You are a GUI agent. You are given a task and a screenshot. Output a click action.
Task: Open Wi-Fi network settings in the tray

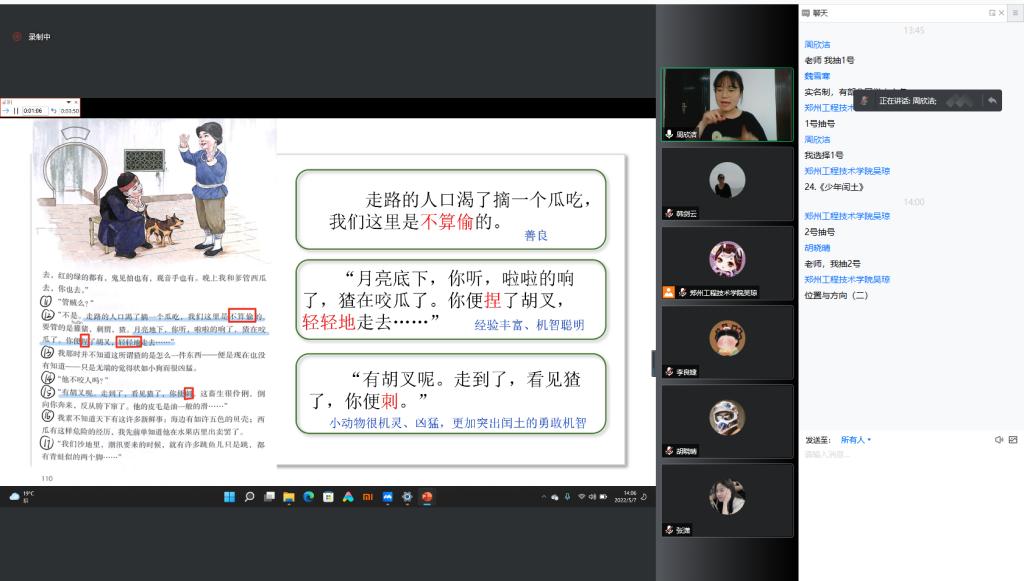tap(581, 497)
